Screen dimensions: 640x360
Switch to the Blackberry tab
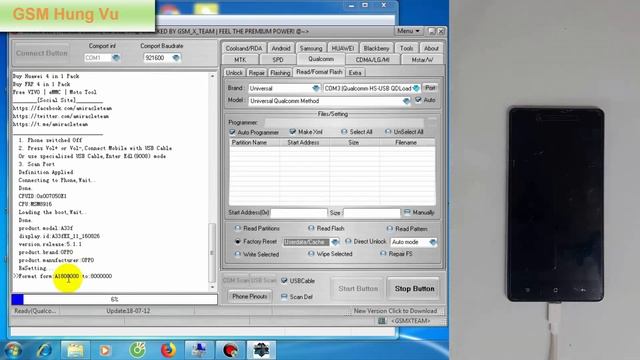click(x=376, y=48)
